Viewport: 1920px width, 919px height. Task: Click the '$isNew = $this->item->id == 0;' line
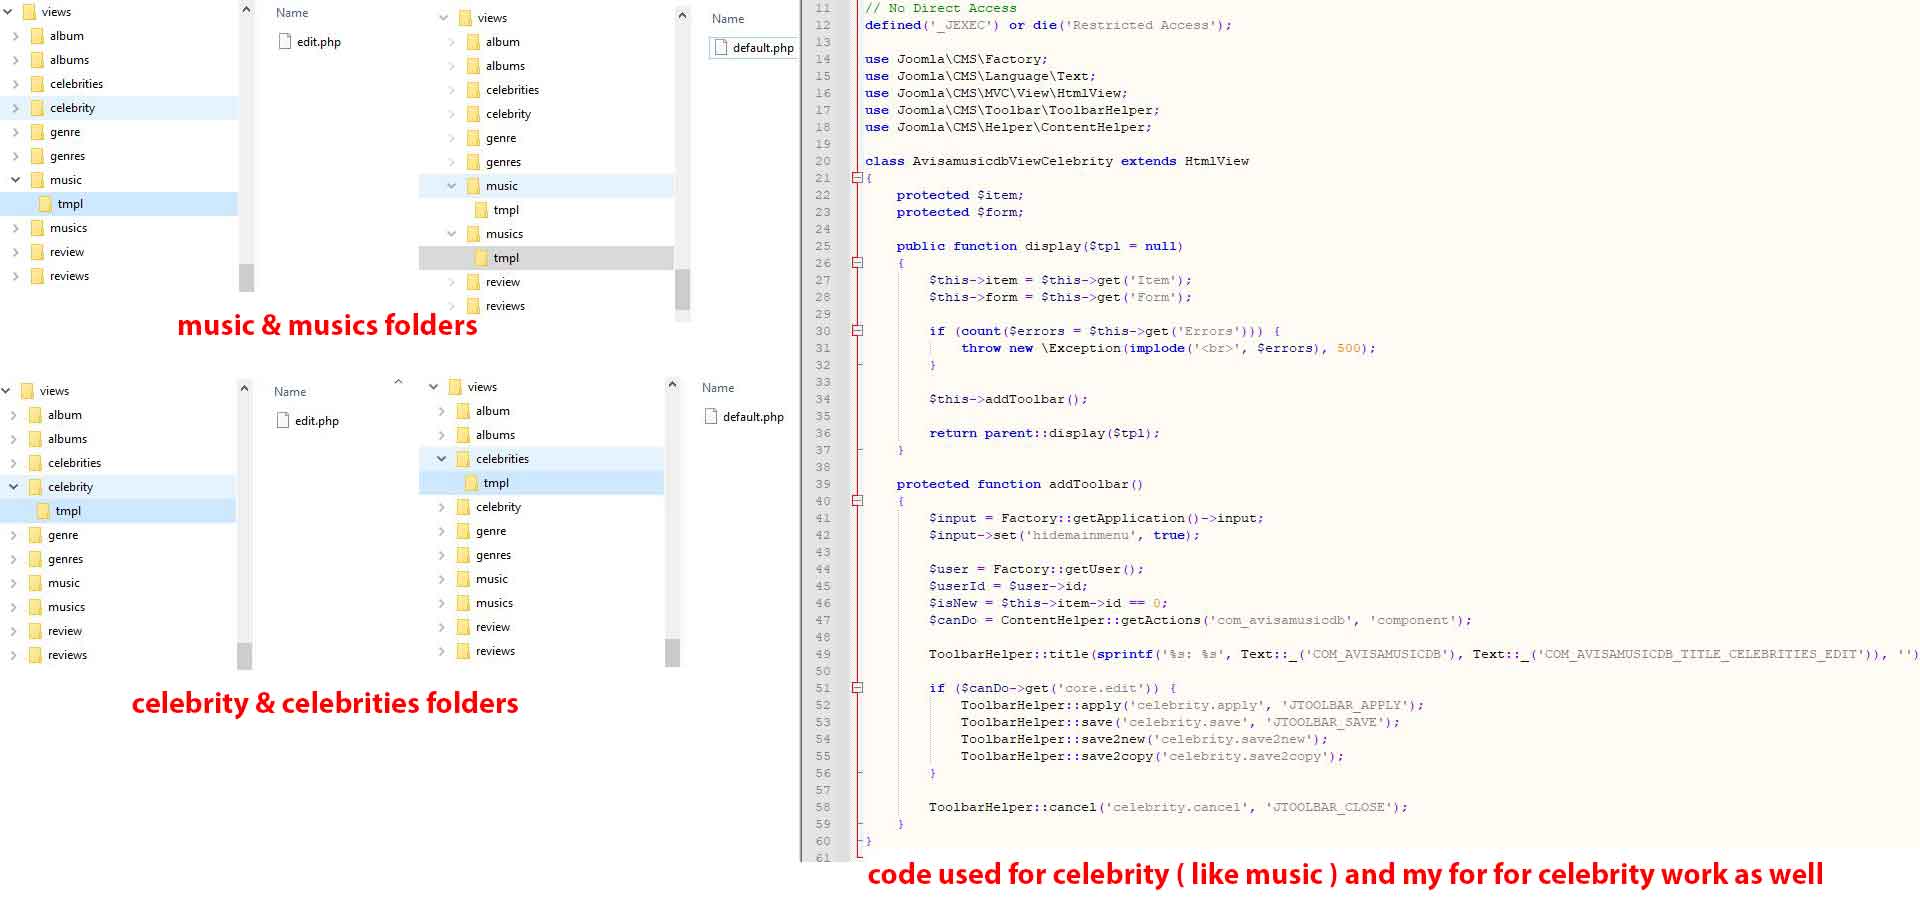1048,603
